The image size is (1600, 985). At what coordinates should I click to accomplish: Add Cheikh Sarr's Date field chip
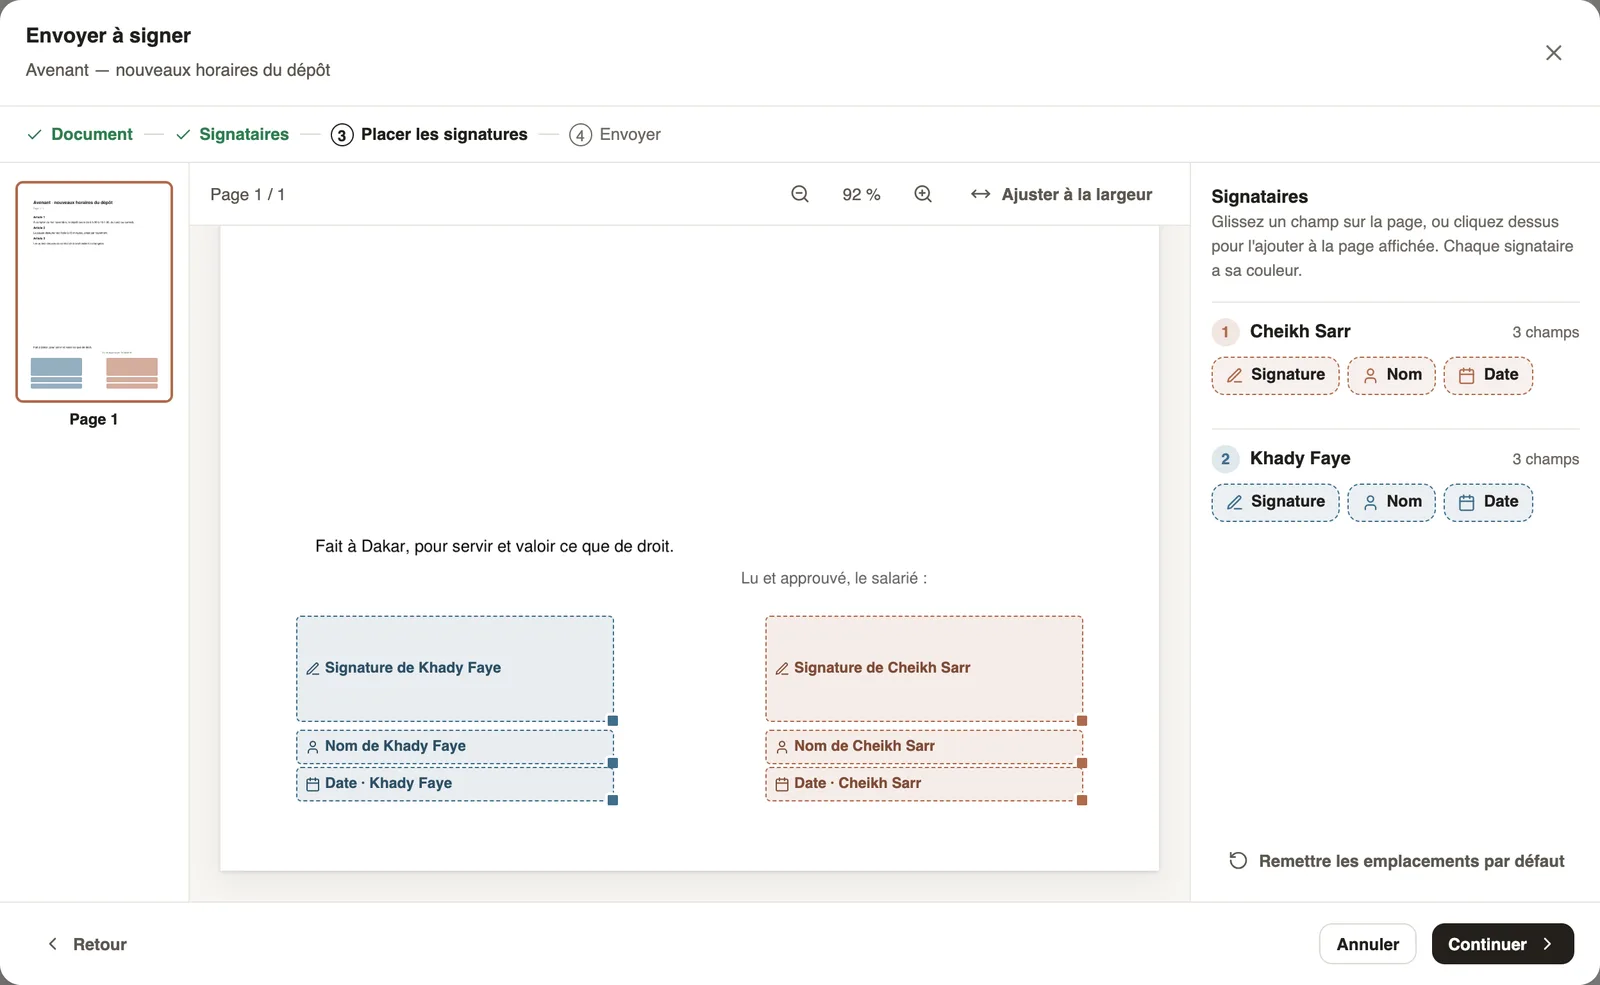[x=1488, y=375]
